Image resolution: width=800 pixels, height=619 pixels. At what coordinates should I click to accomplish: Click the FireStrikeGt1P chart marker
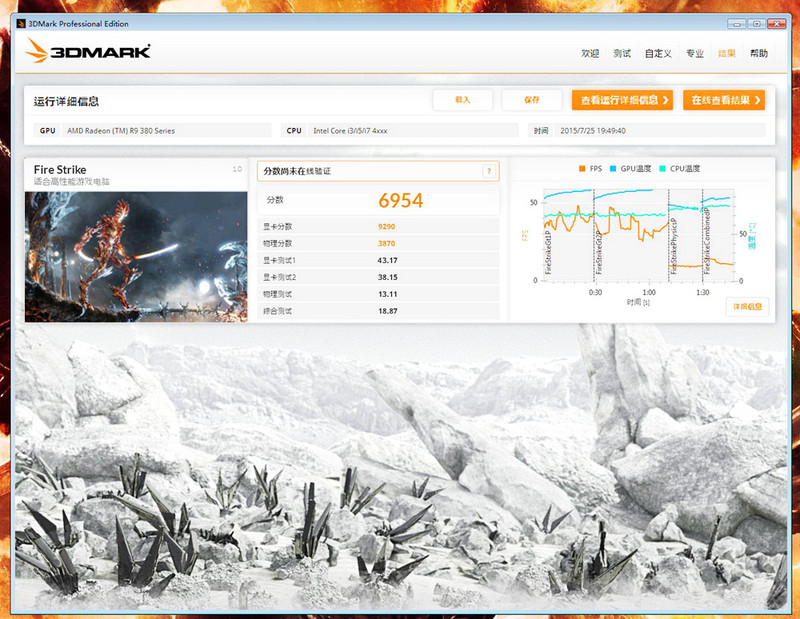549,252
